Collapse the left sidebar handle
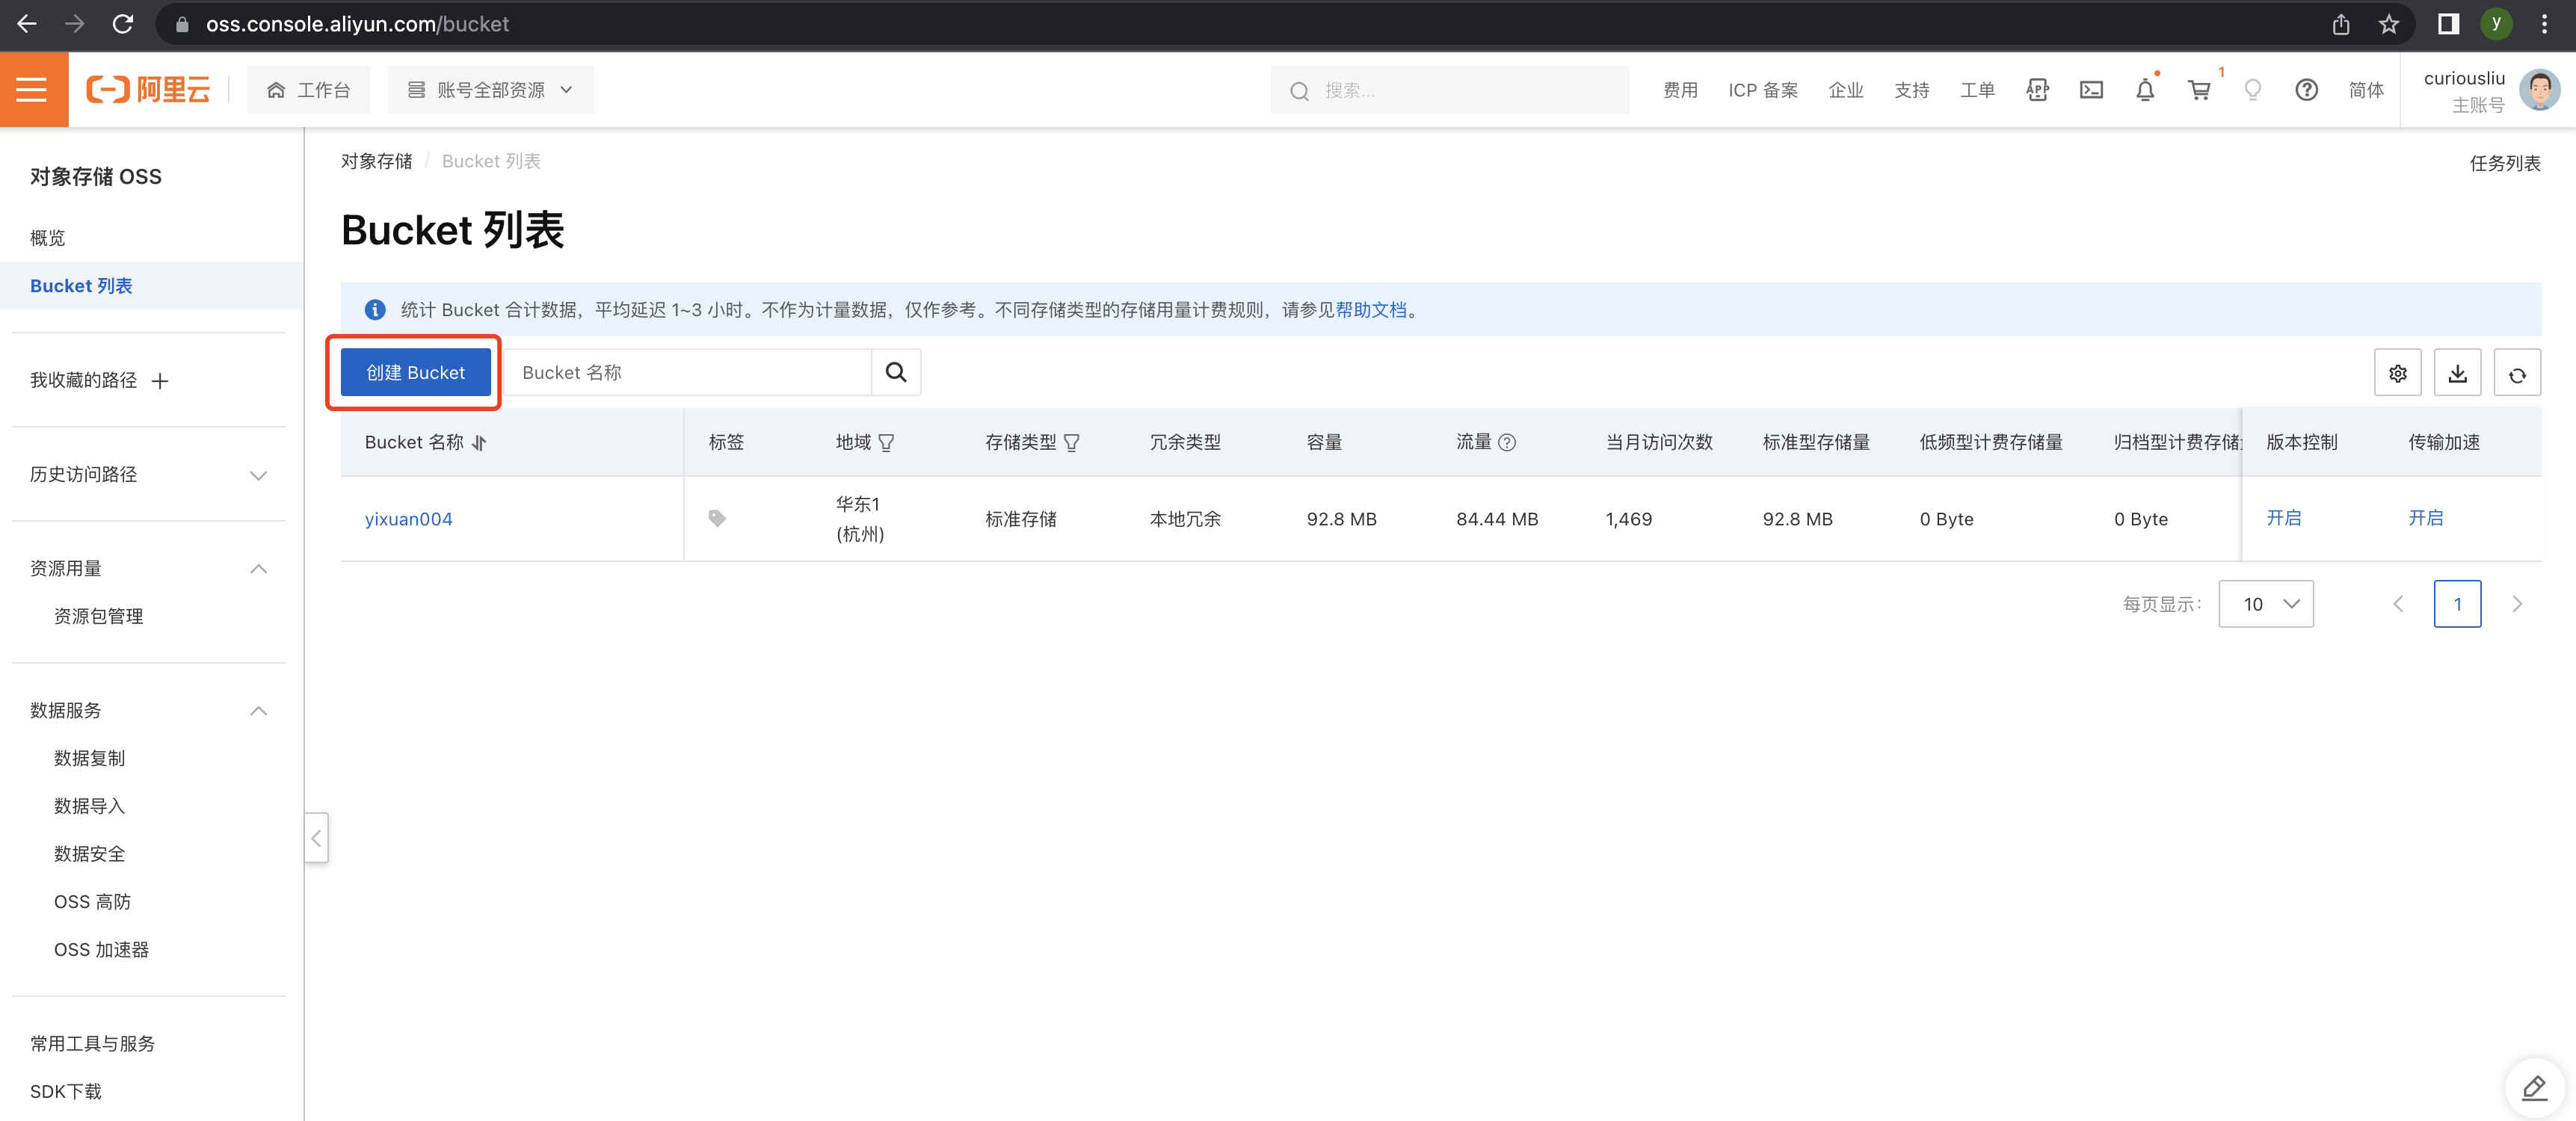This screenshot has height=1121, width=2576. click(316, 838)
